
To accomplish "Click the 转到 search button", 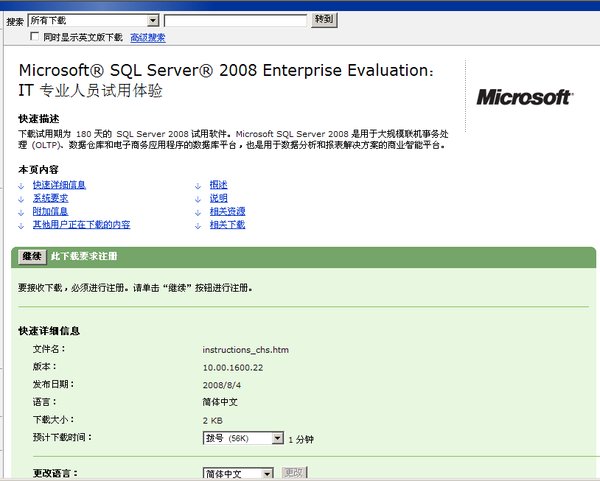I will [x=324, y=20].
